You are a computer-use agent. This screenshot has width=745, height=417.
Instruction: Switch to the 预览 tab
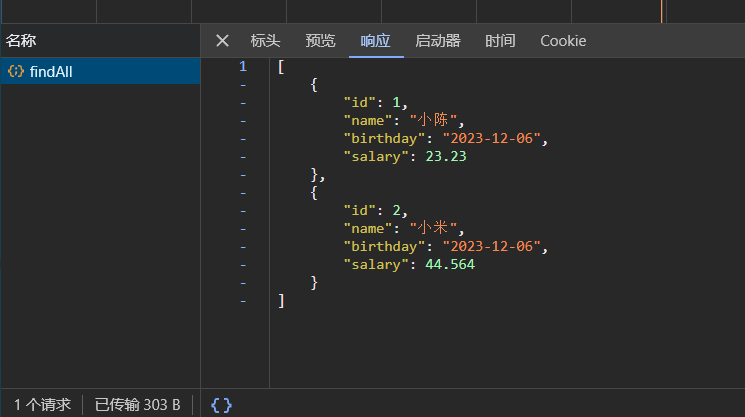[x=320, y=41]
